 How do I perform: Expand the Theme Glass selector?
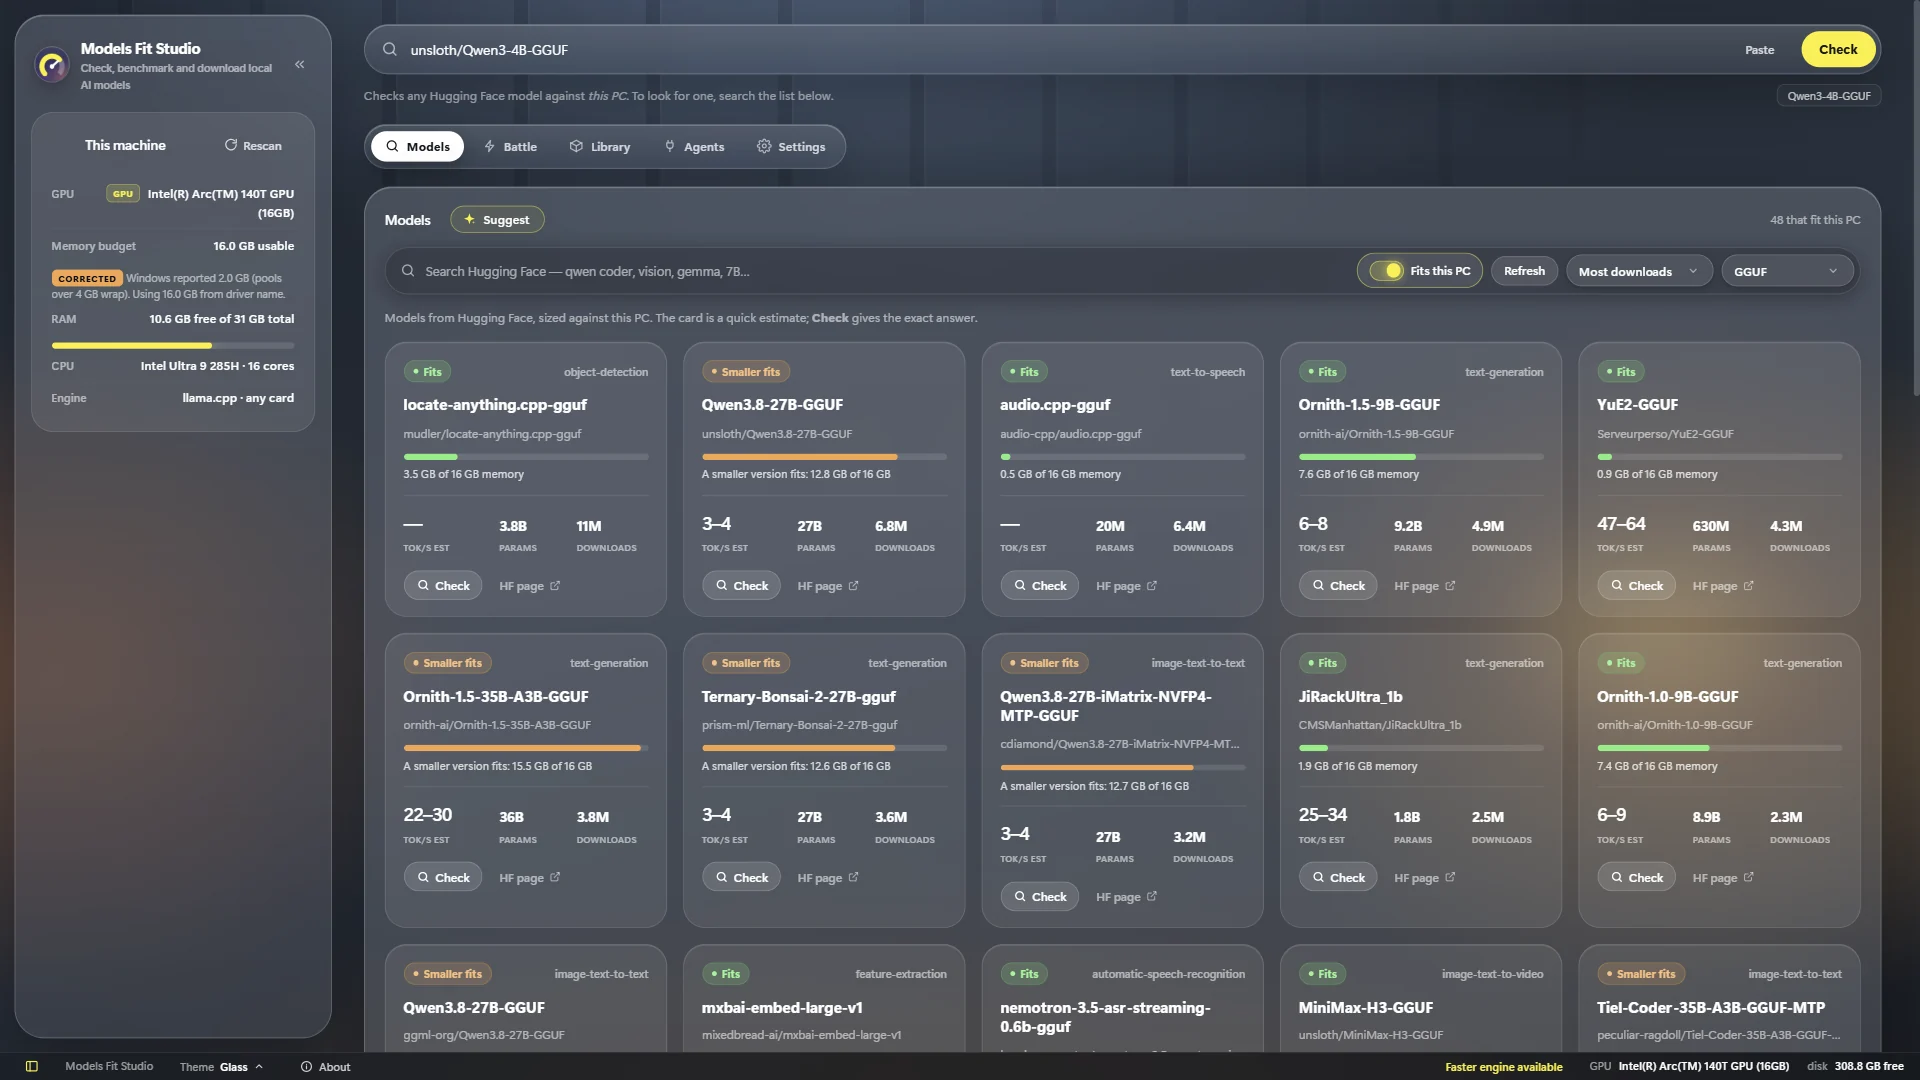coord(221,1066)
